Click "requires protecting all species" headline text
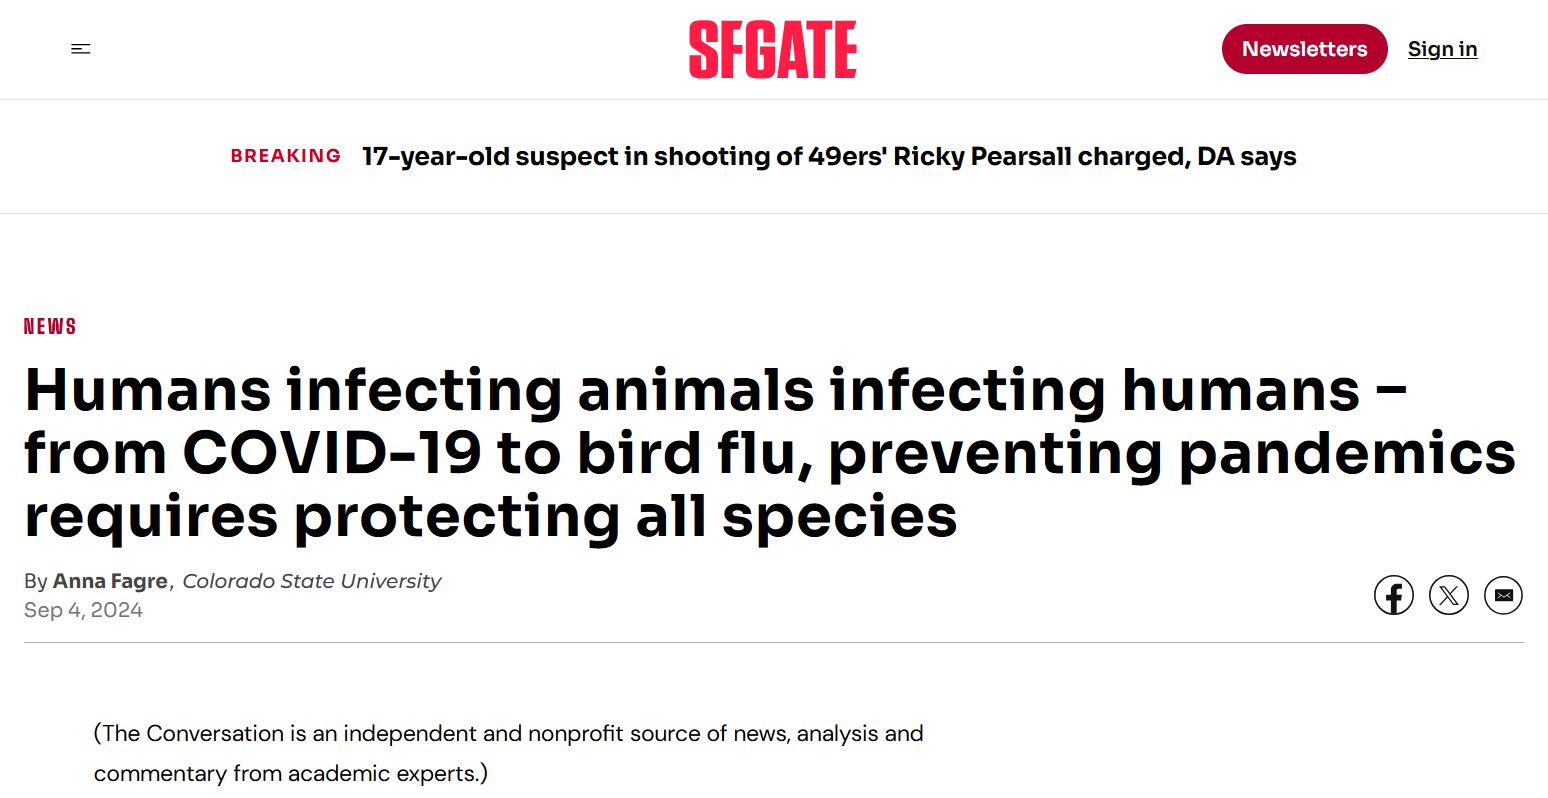 (x=490, y=517)
